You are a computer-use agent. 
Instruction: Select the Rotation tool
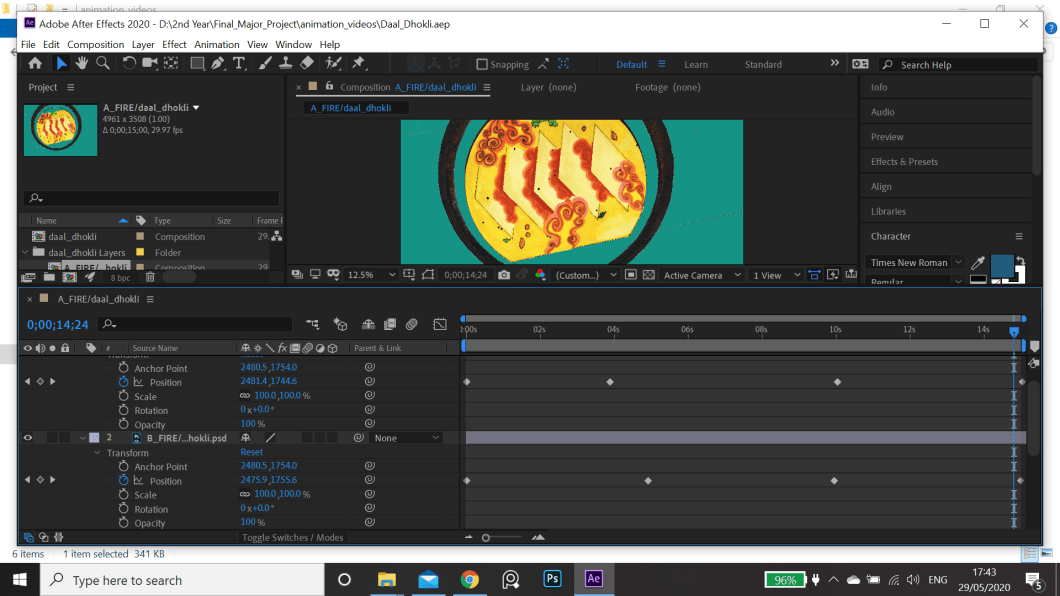point(128,64)
